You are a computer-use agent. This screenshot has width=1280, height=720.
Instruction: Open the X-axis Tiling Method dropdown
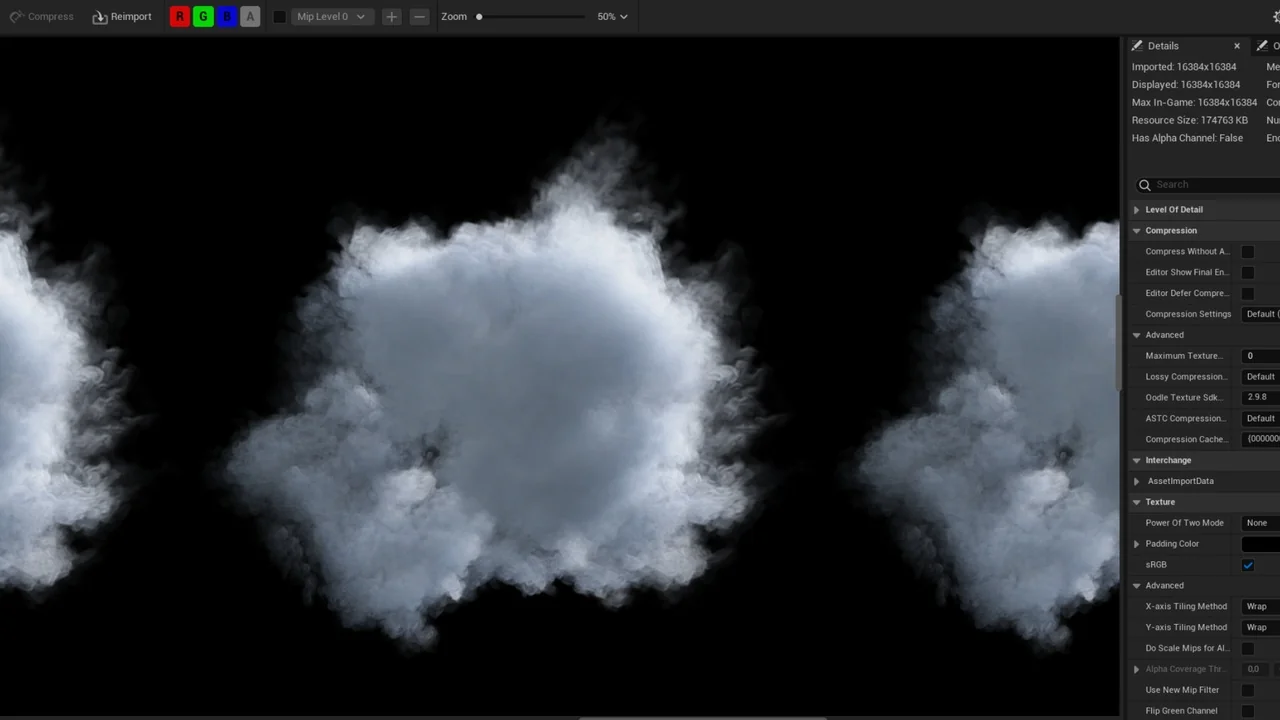tap(1260, 607)
